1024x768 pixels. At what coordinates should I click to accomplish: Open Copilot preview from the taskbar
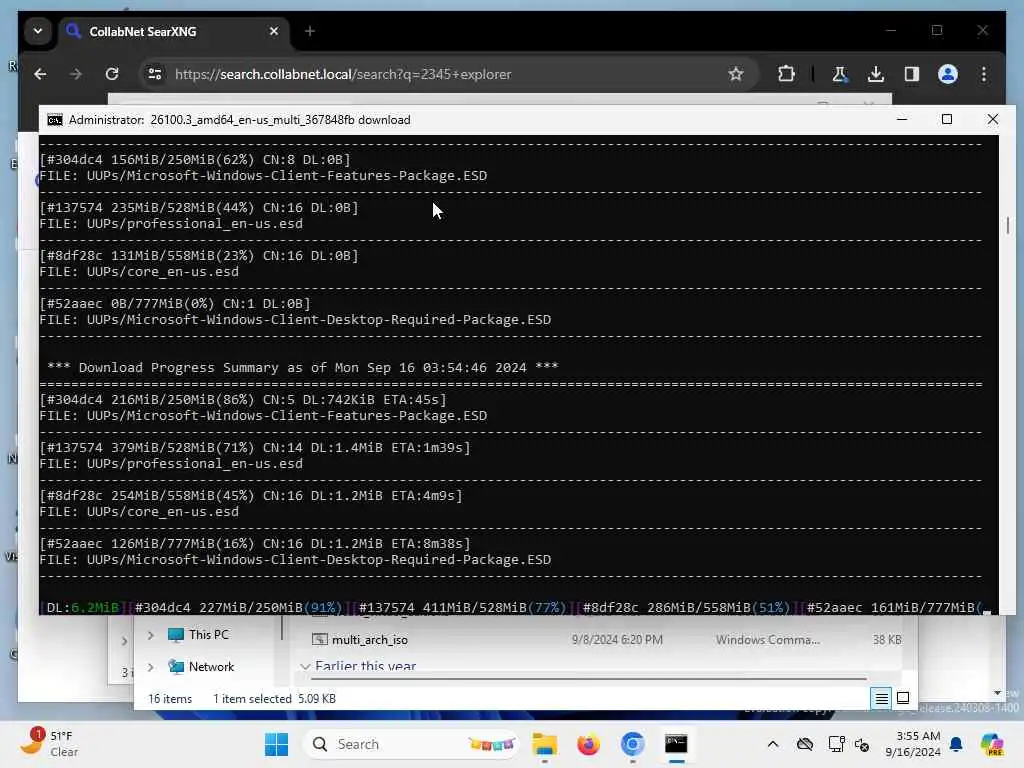click(x=992, y=744)
